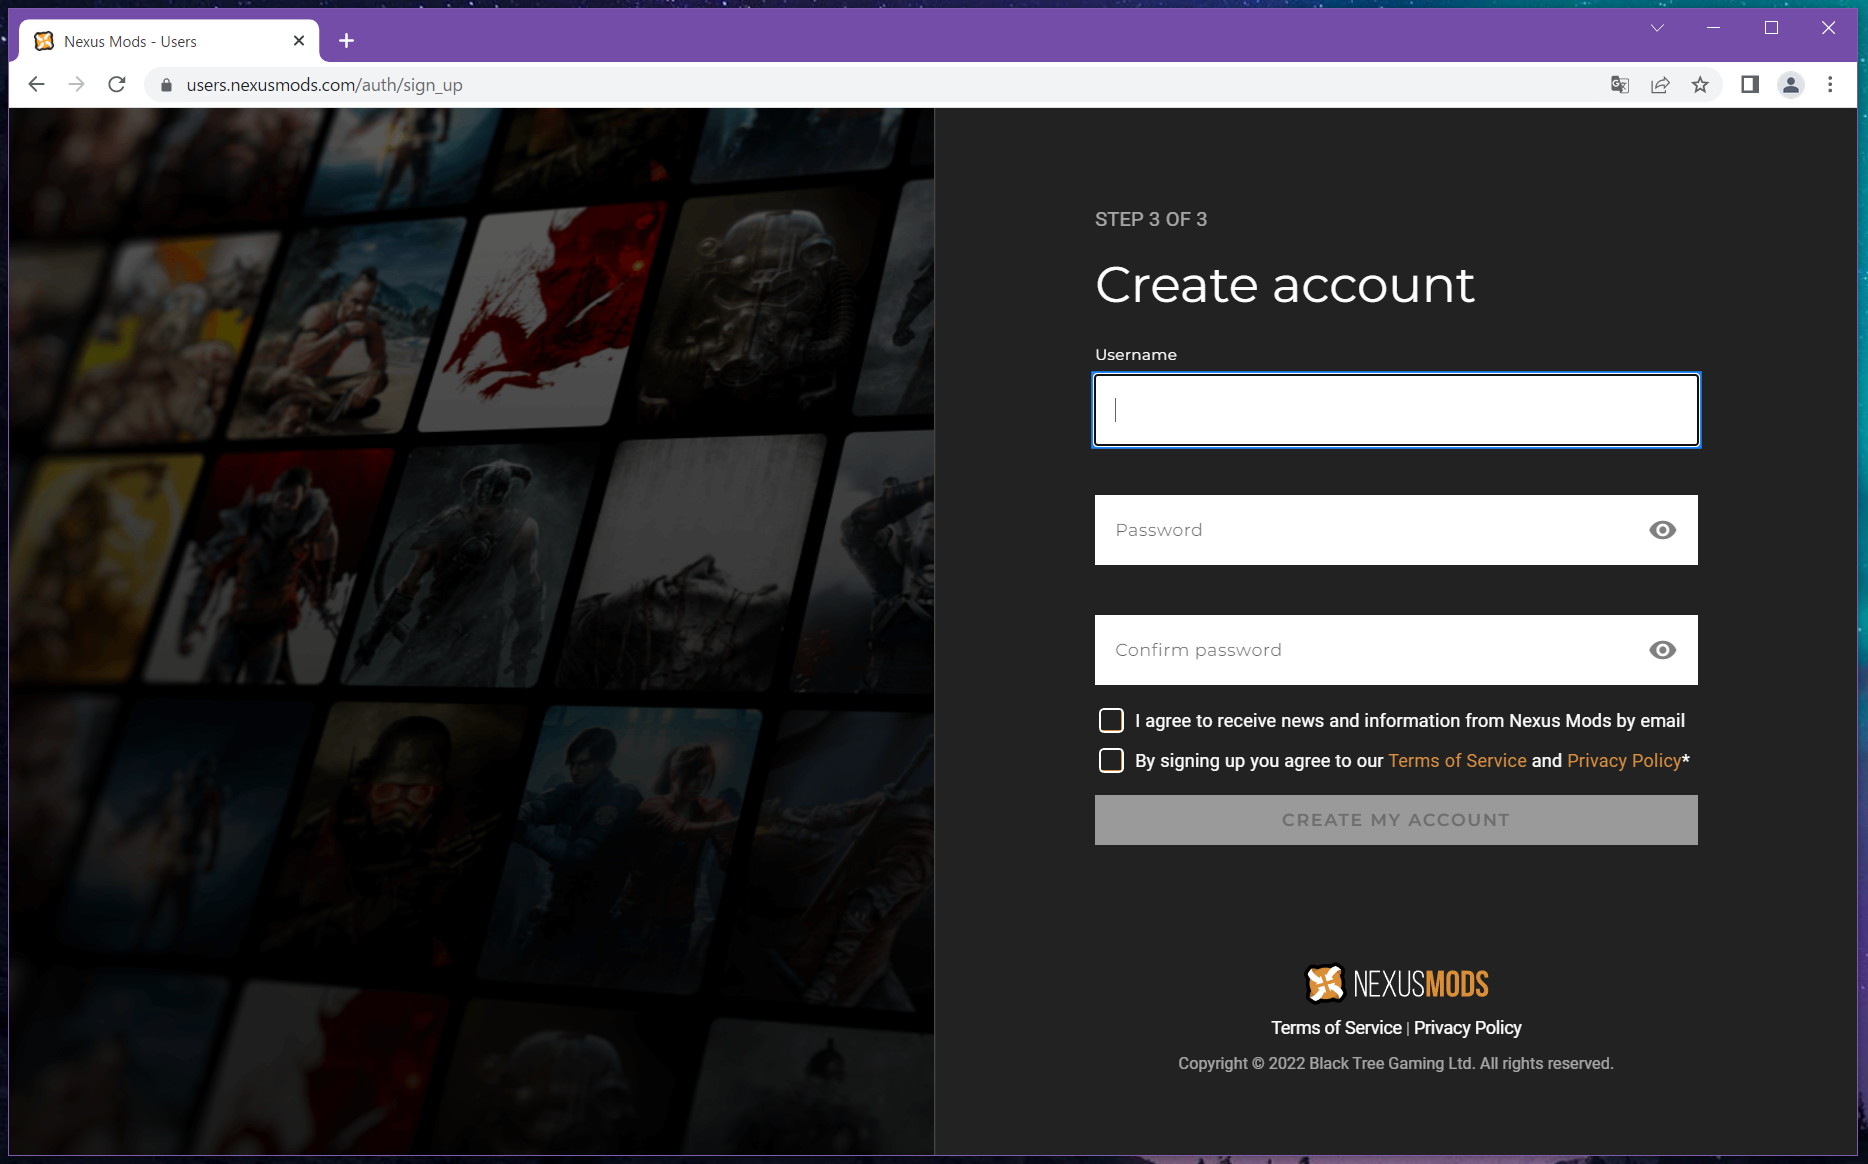Tick the agree to Terms checkbox
The image size is (1868, 1164).
[x=1111, y=761]
